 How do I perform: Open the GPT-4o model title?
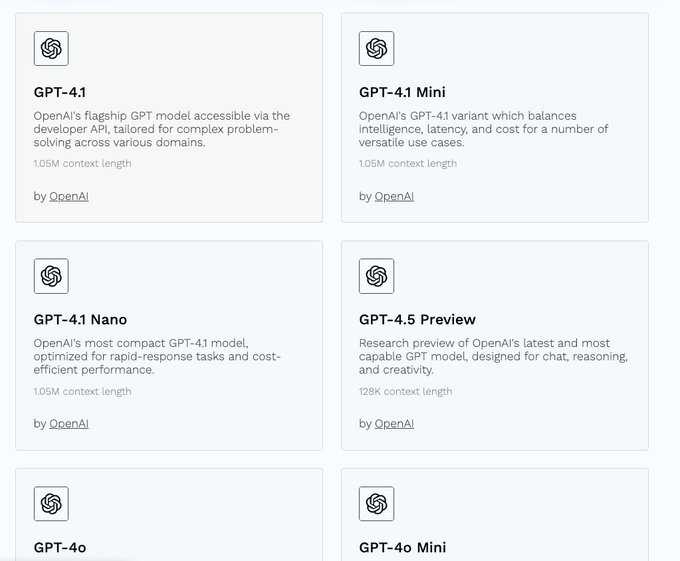[59, 547]
